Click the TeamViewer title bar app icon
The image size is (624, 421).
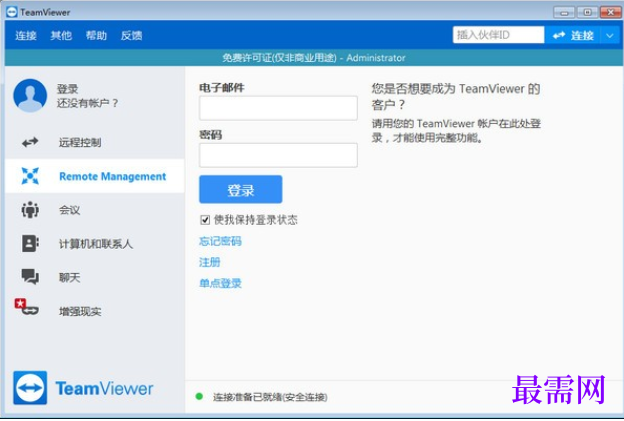12,12
